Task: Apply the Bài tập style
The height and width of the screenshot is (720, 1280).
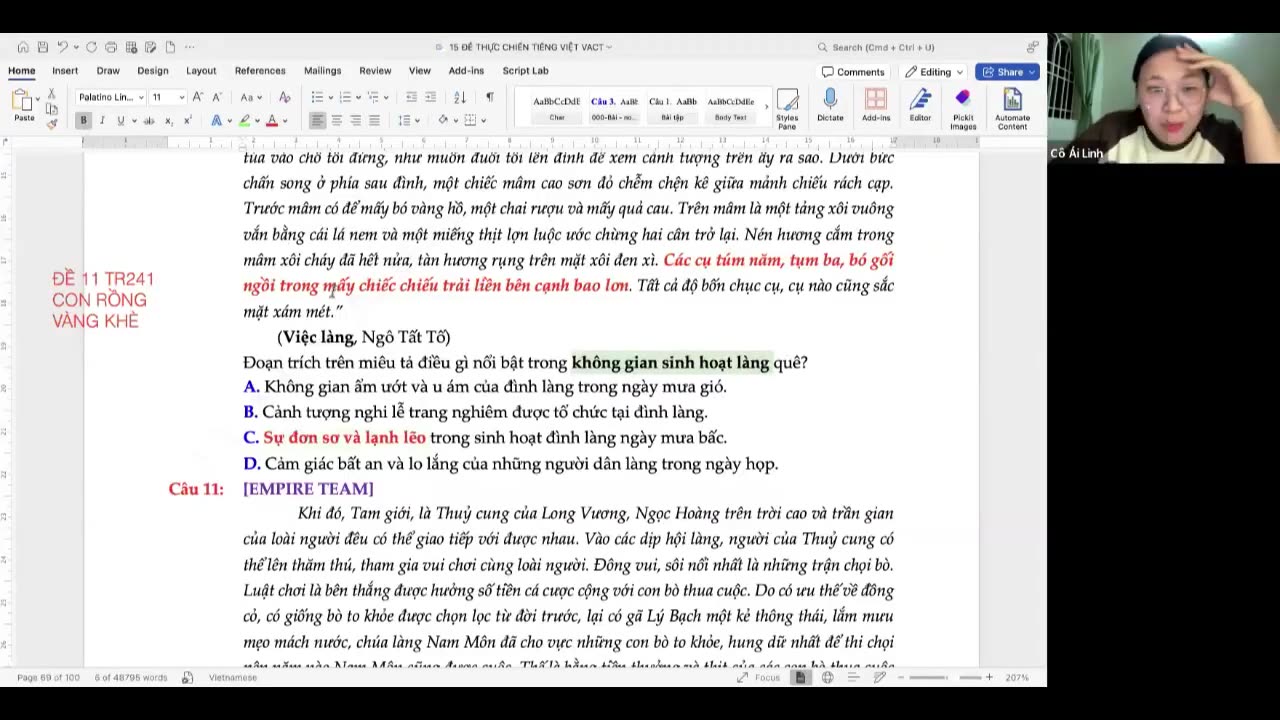Action: 673,108
